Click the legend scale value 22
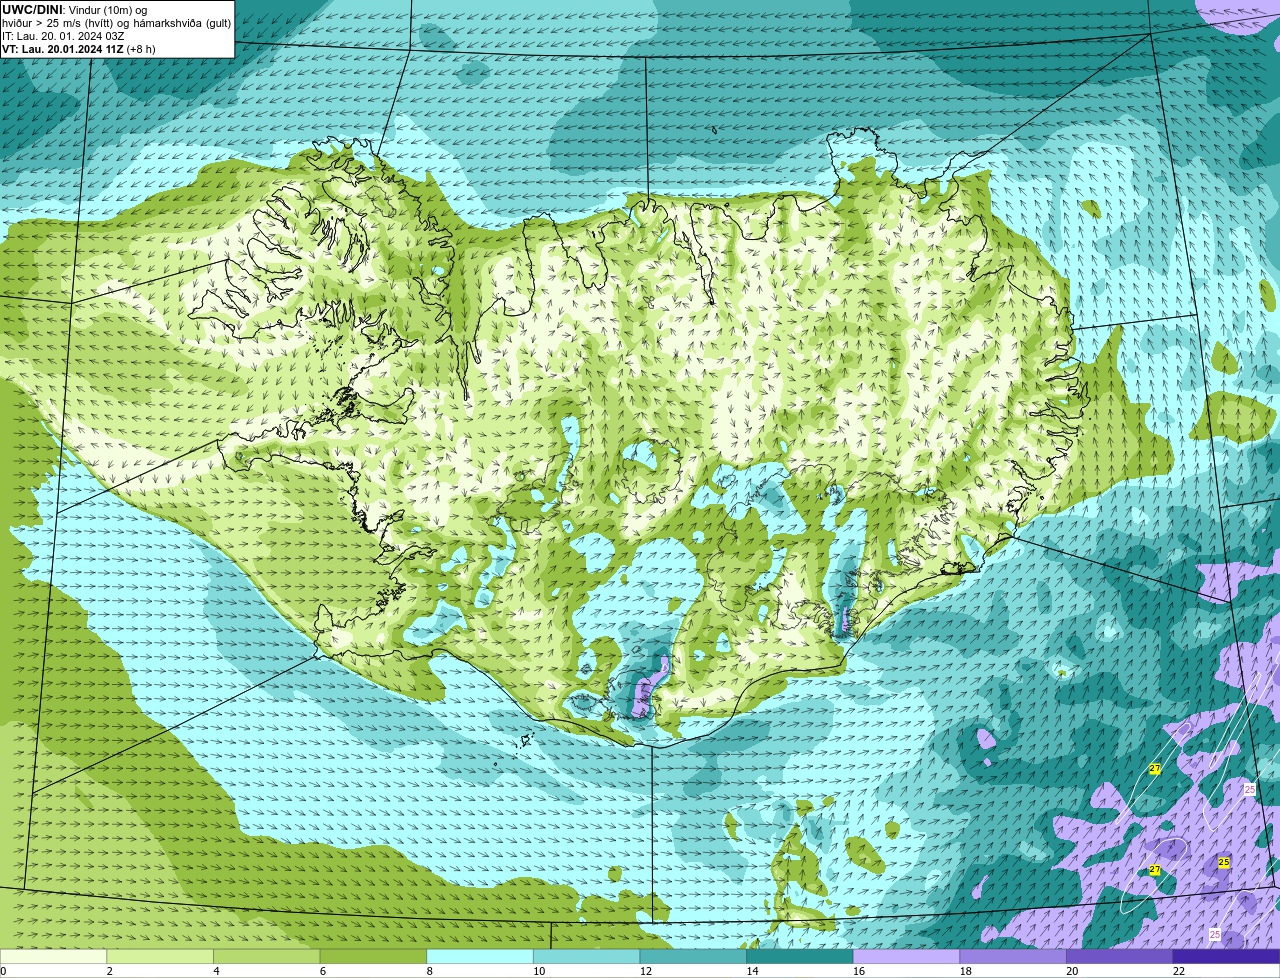Viewport: 1280px width, 978px height. point(1179,971)
